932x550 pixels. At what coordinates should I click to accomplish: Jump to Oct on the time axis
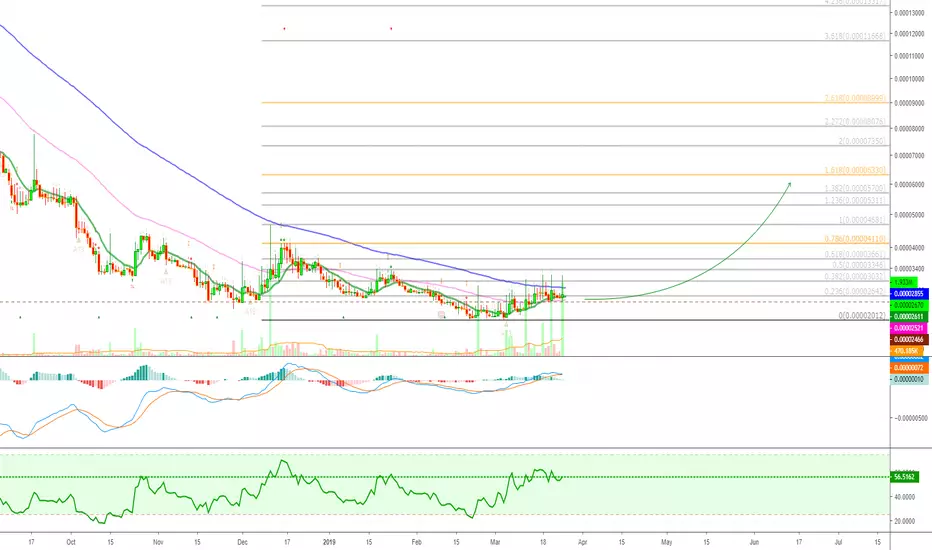pyautogui.click(x=71, y=542)
